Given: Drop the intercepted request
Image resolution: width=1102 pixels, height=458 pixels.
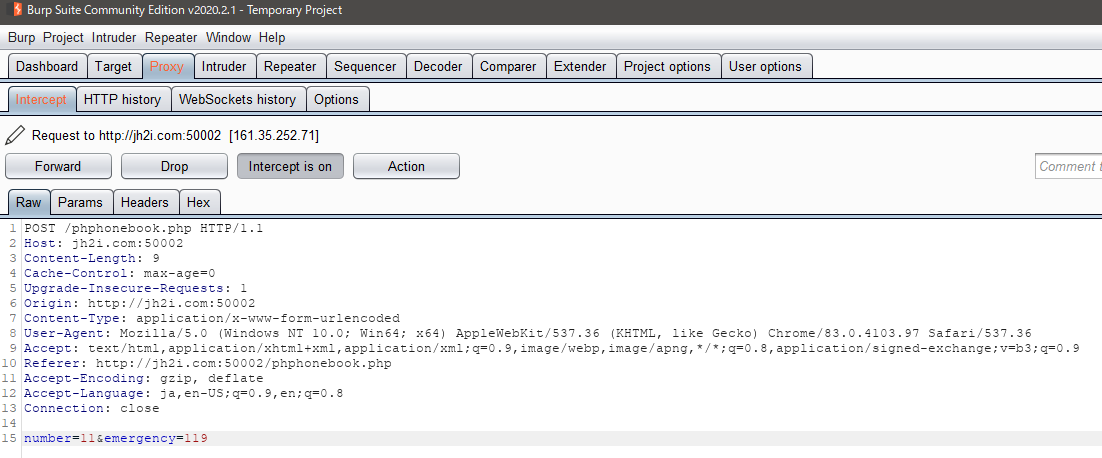Looking at the screenshot, I should [x=174, y=166].
